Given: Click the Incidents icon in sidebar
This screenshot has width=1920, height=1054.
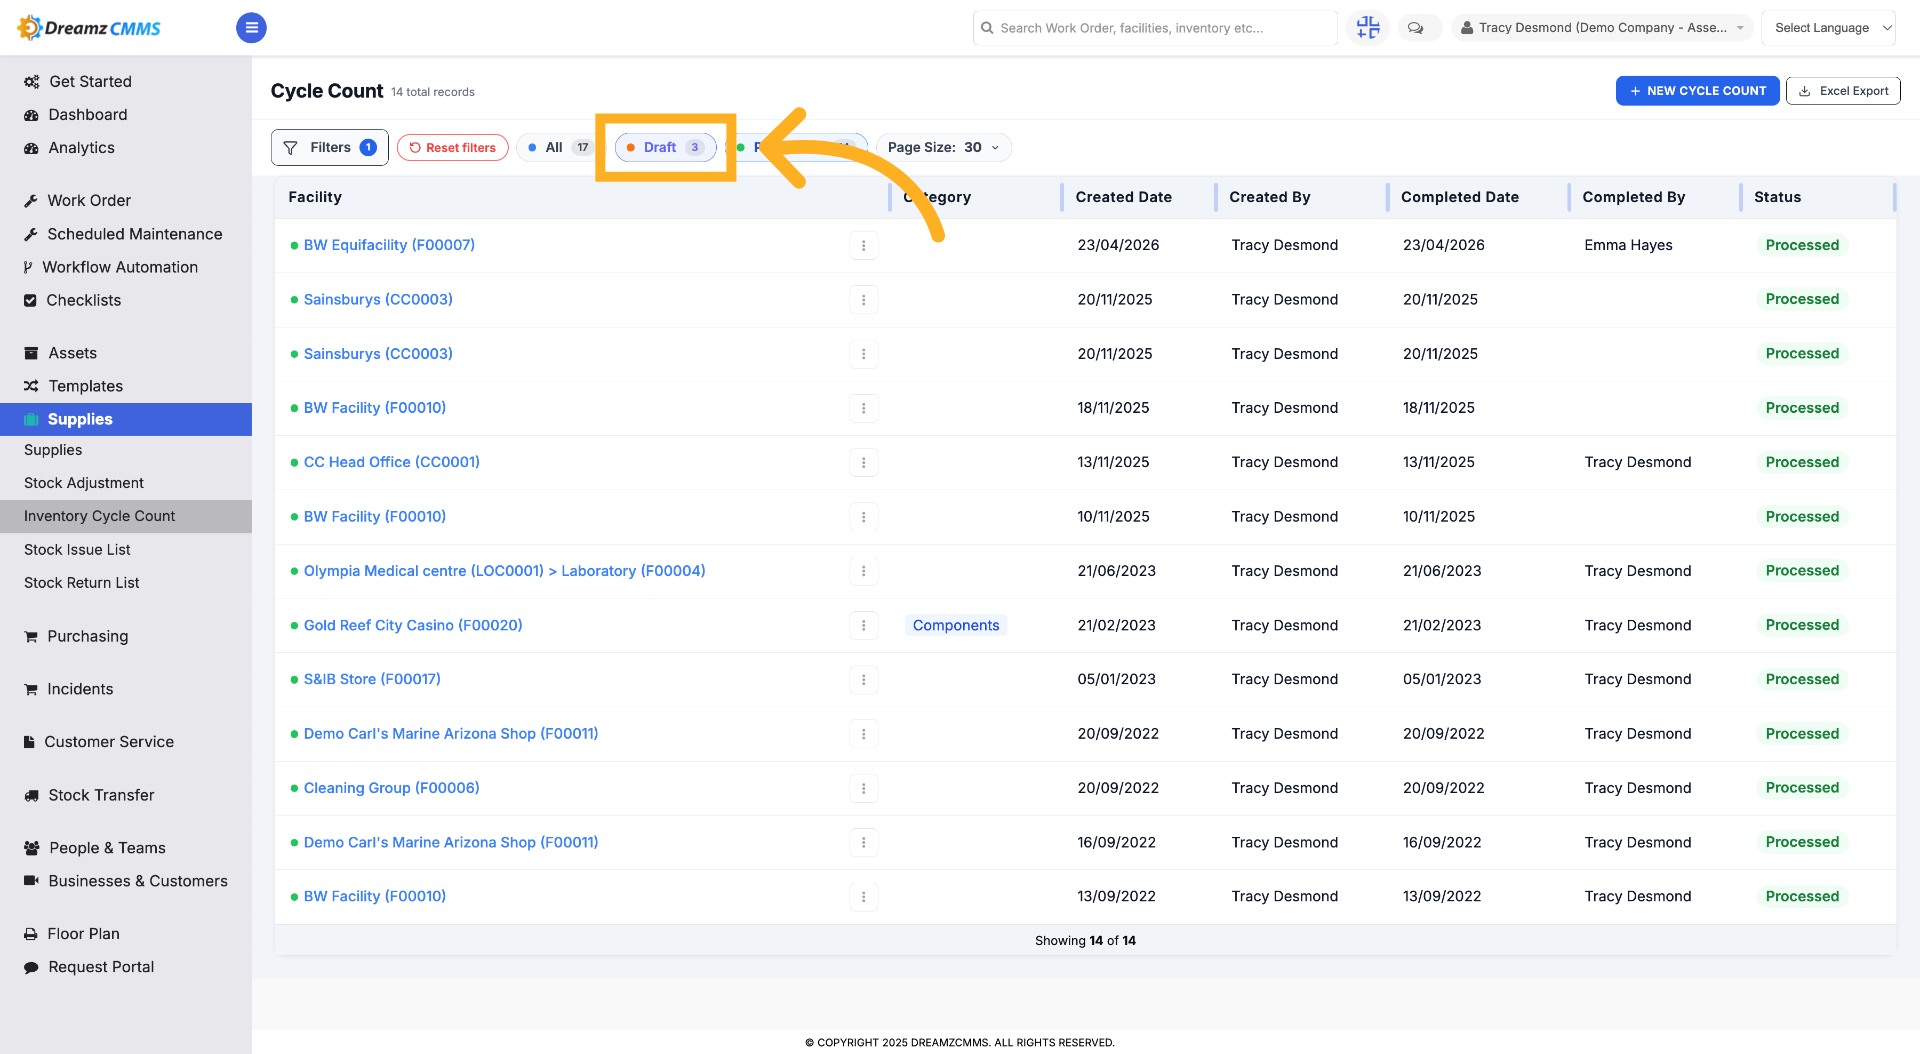Looking at the screenshot, I should 31,689.
